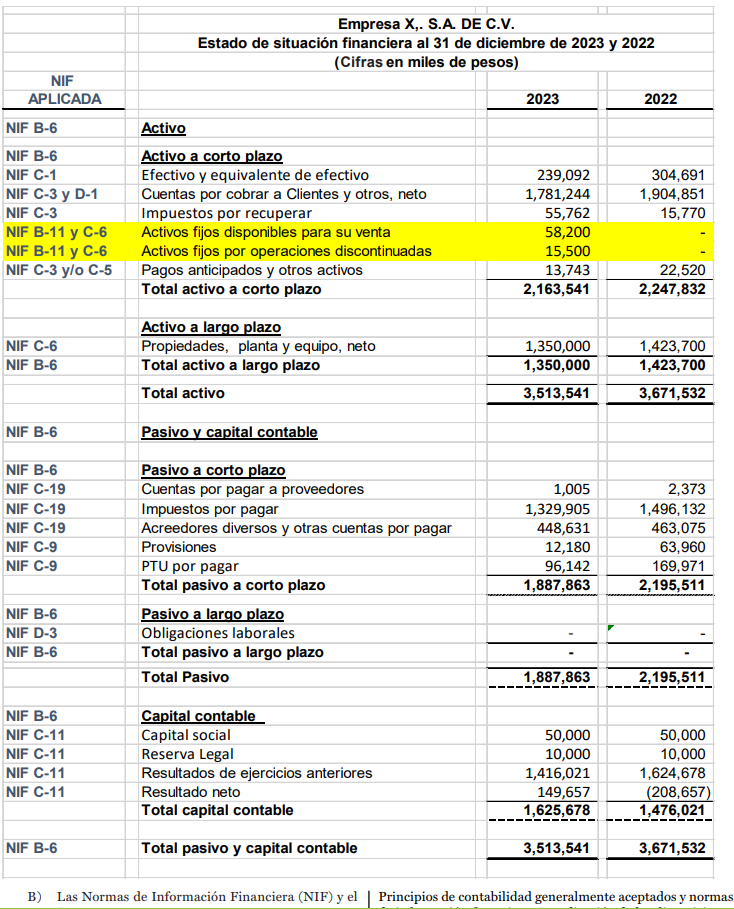This screenshot has width=734, height=909.
Task: Select the value 448,631
Action: pos(563,528)
